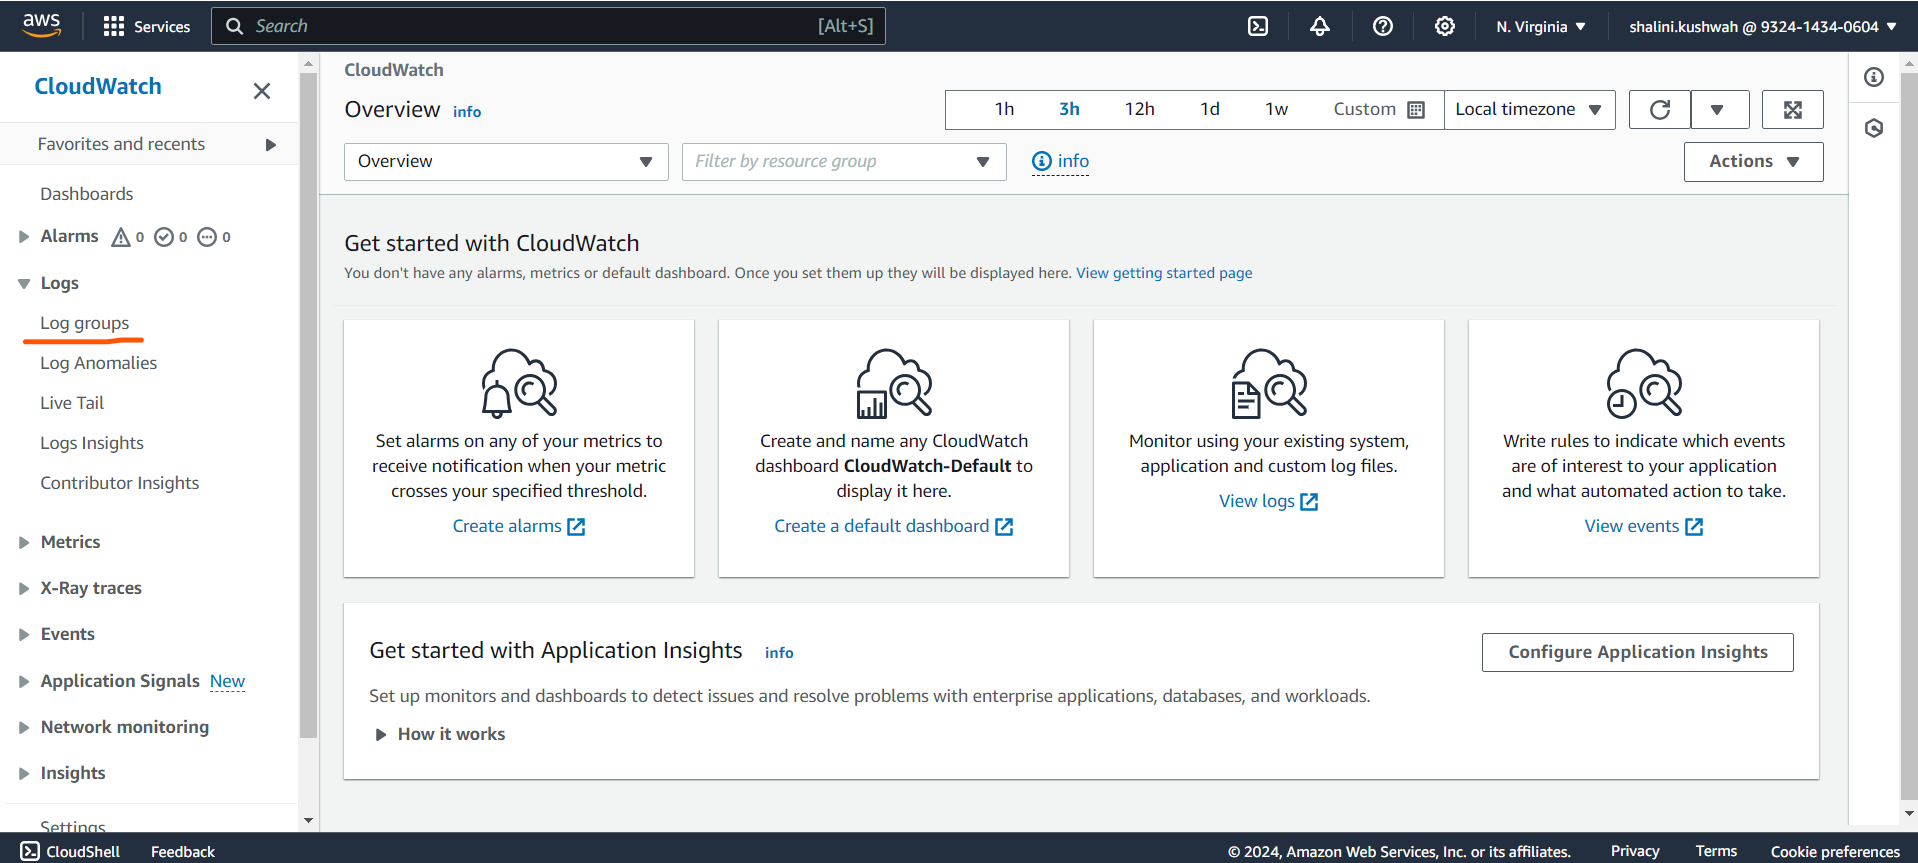The image size is (1918, 863).
Task: Open the Overview view selector dropdown
Action: click(506, 162)
